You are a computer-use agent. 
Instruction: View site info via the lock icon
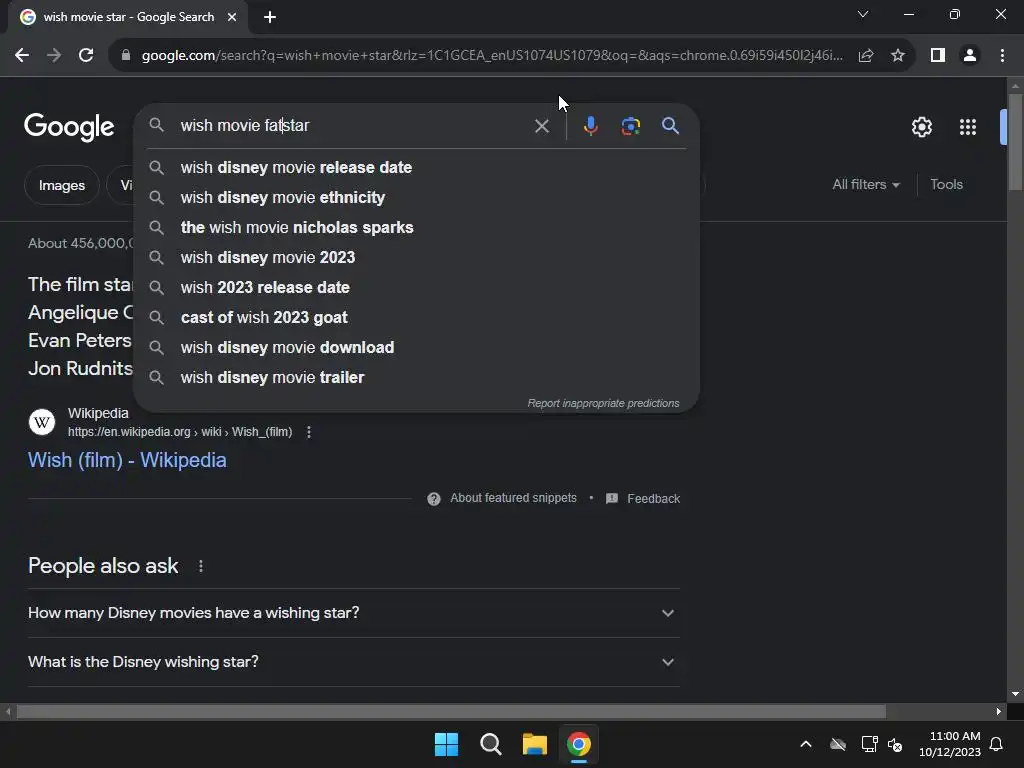pyautogui.click(x=126, y=56)
